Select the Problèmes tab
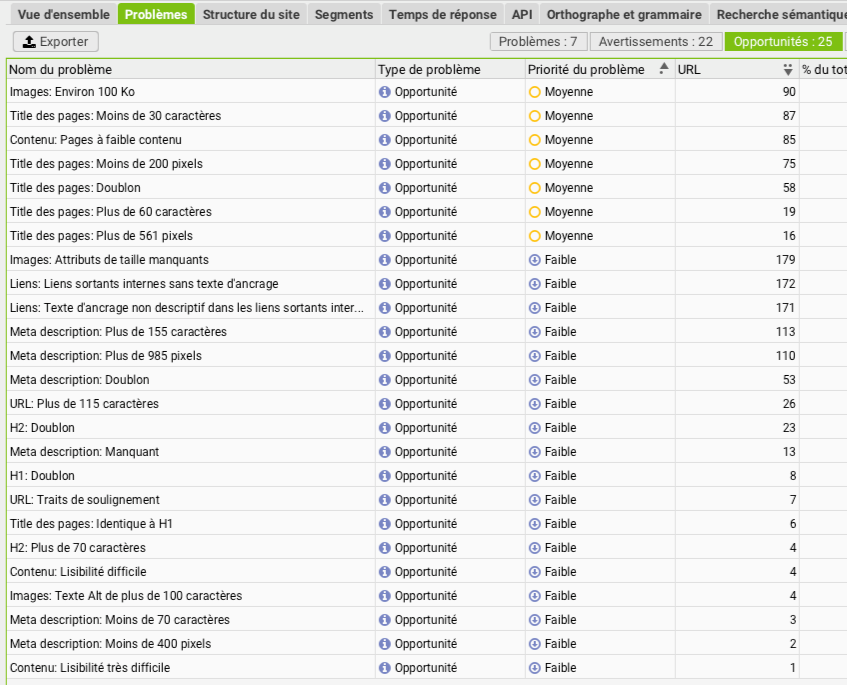 coord(156,14)
